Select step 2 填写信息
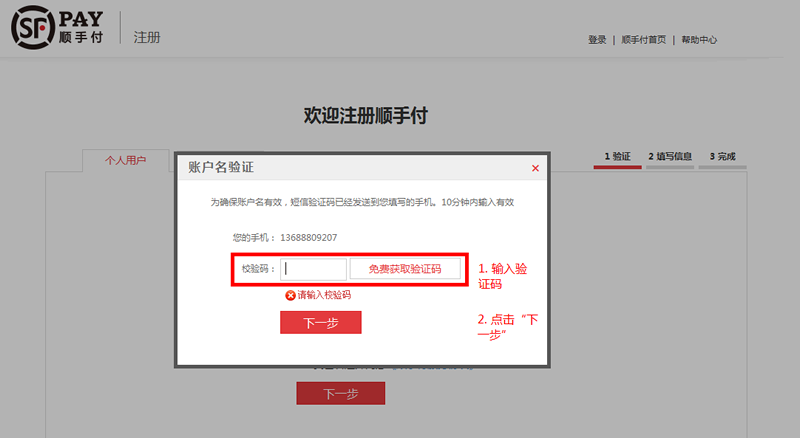 coord(670,157)
